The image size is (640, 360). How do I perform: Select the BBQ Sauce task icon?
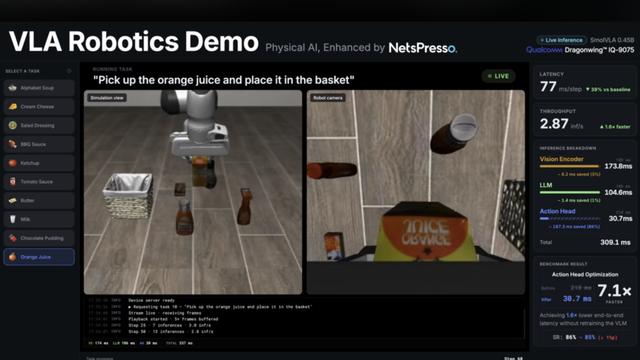tap(13, 144)
